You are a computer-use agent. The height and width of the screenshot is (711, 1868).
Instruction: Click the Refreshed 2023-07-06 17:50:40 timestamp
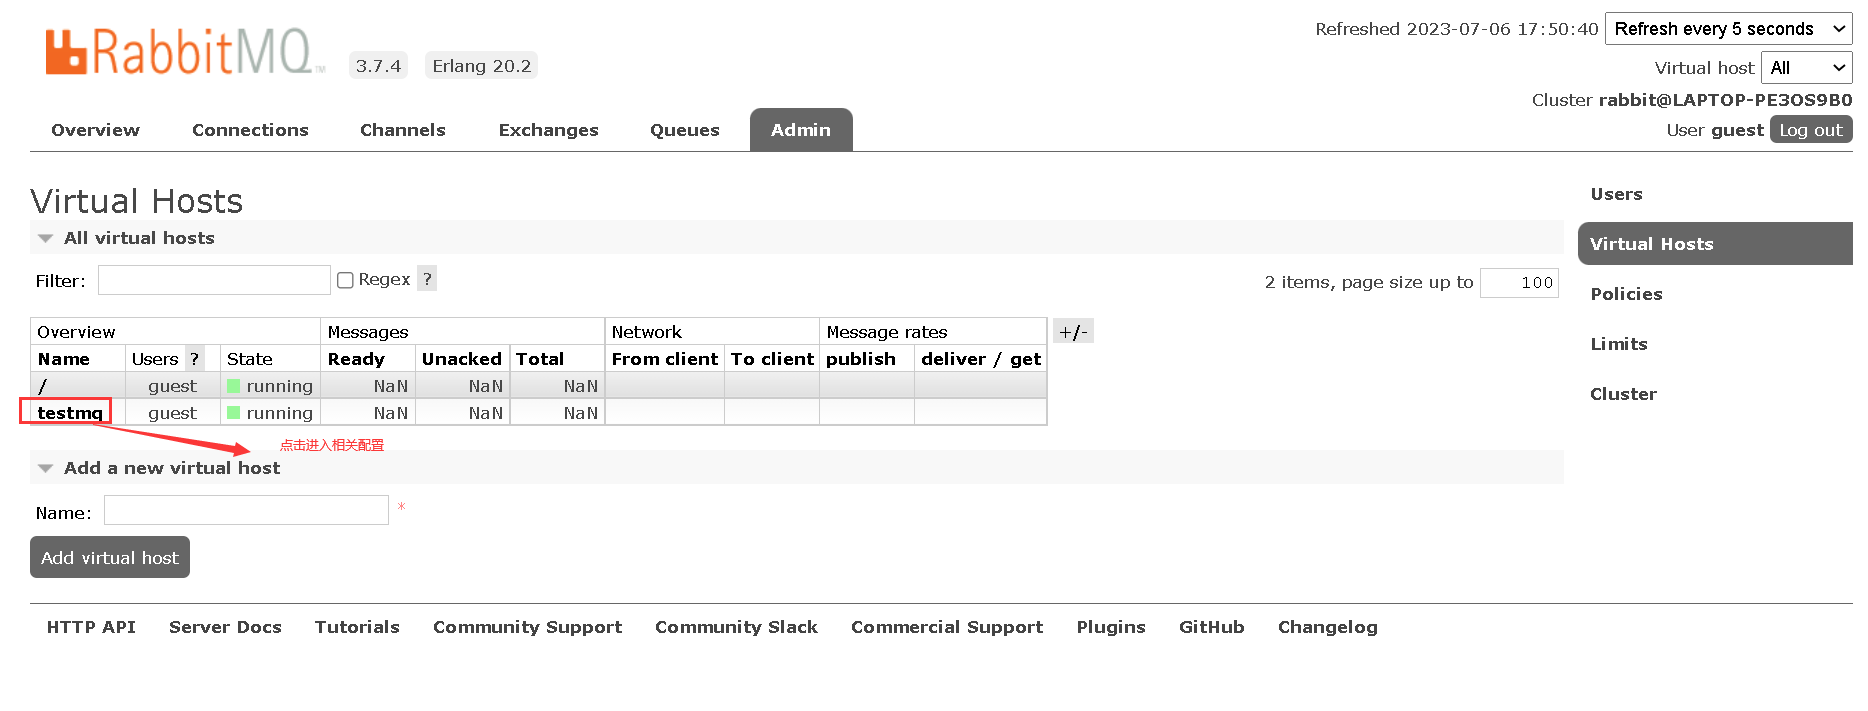(1457, 29)
